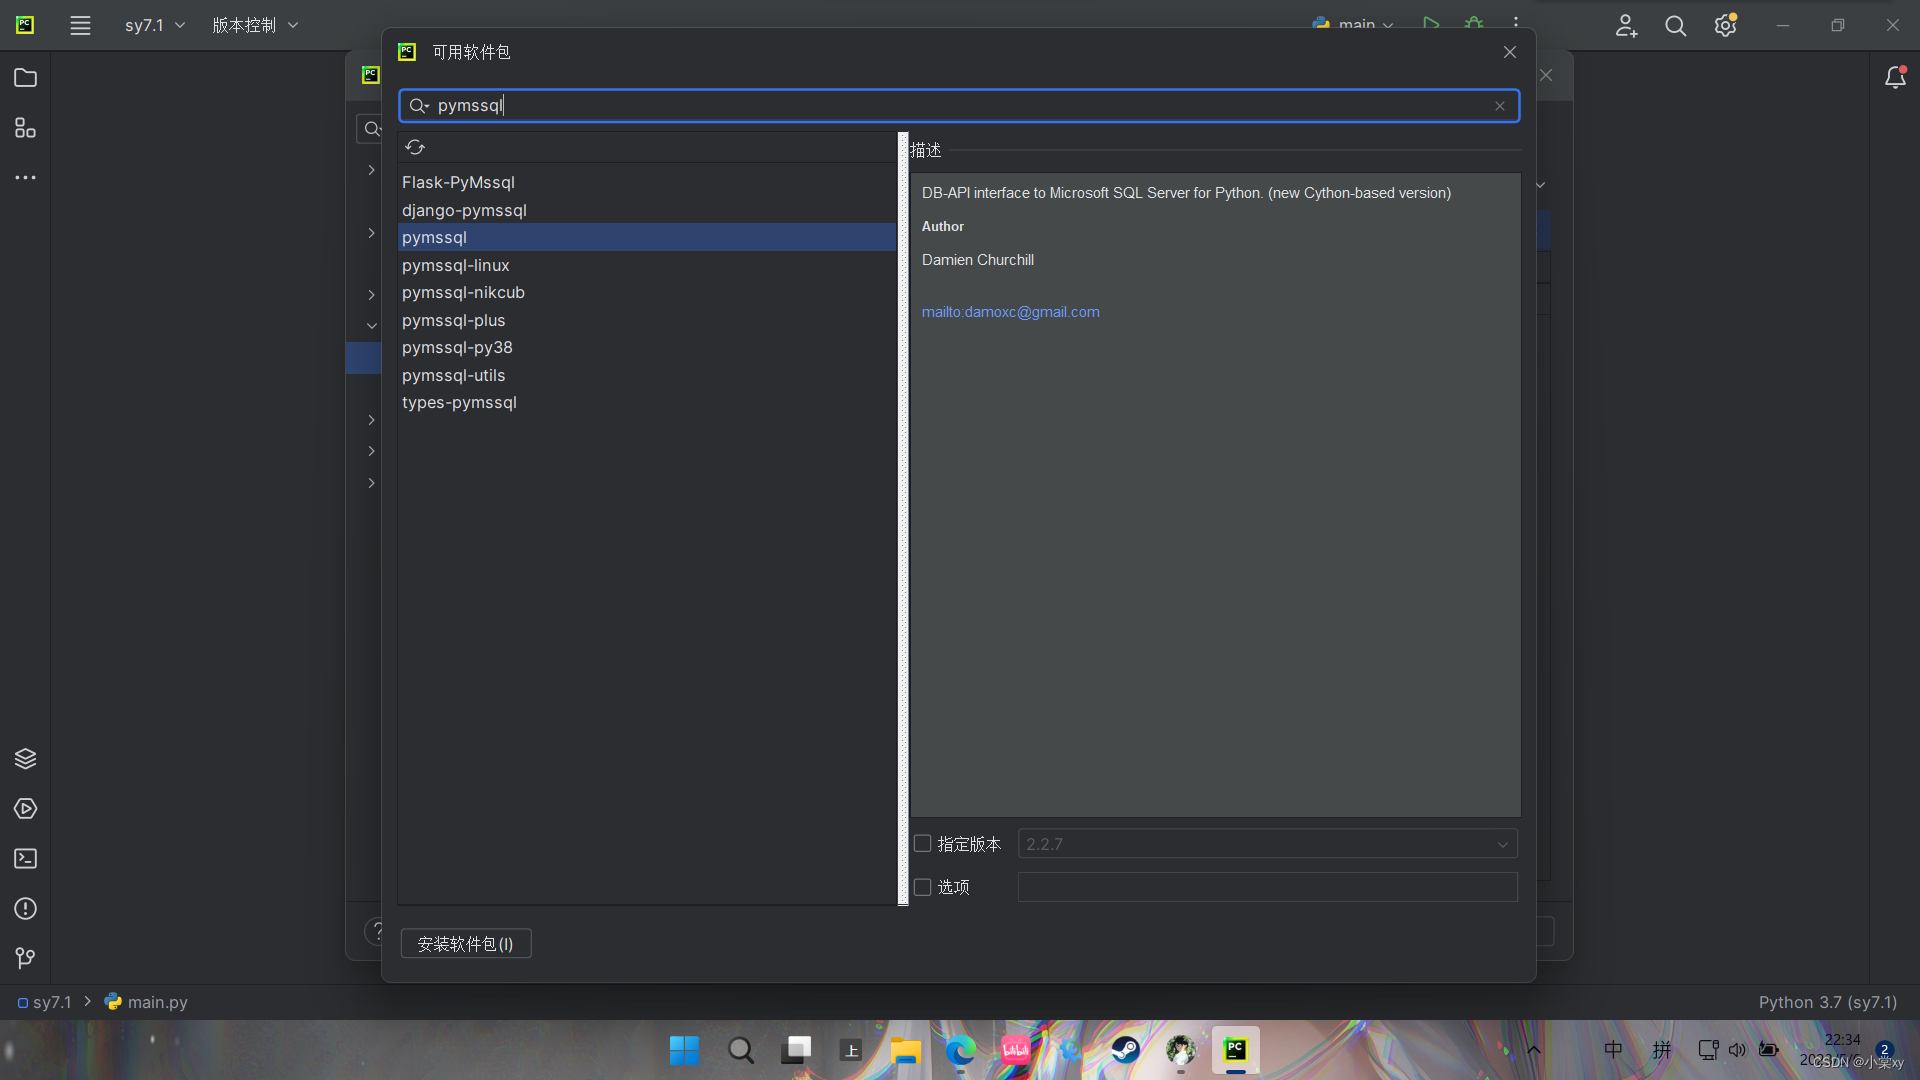The image size is (1920, 1080).
Task: Select pymssql-linux package
Action: (647, 265)
